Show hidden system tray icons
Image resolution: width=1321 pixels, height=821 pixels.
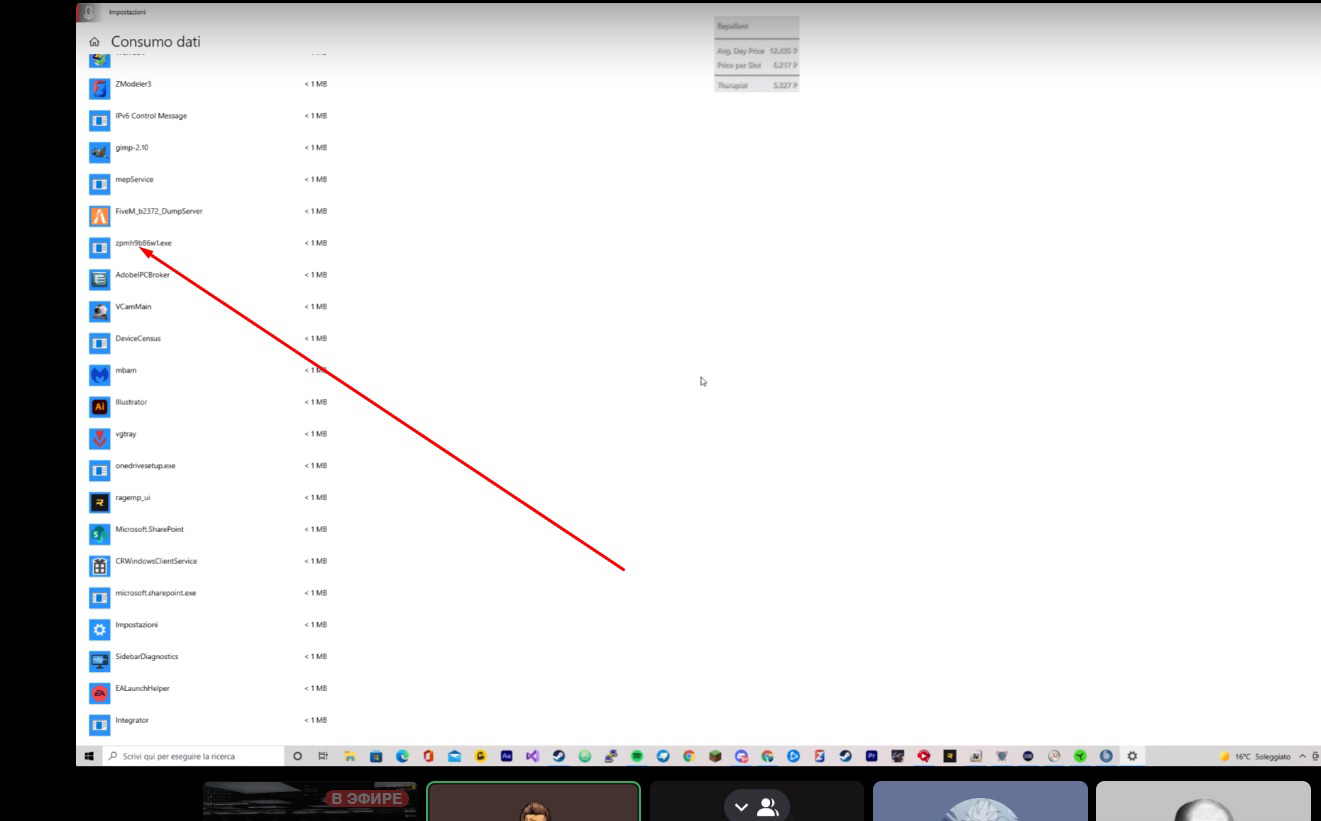[x=1302, y=757]
